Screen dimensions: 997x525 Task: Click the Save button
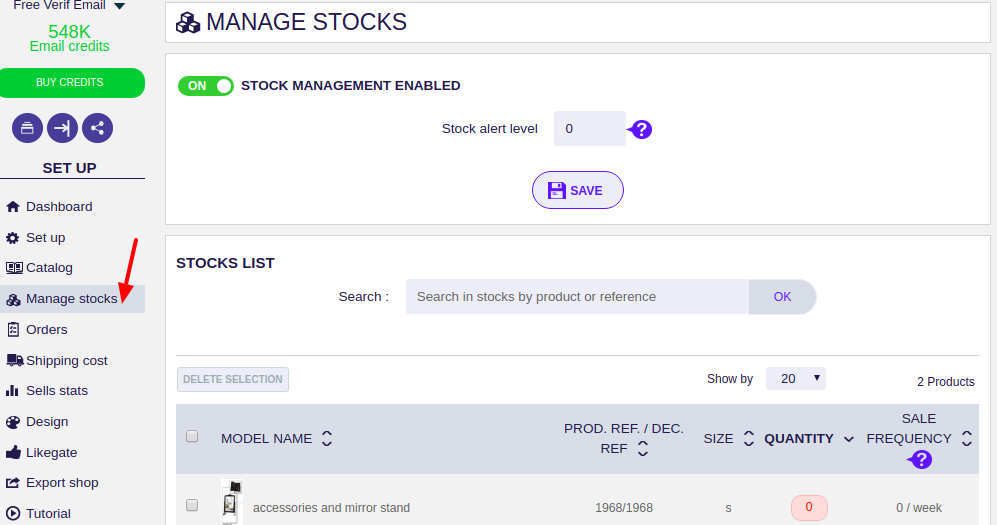click(x=577, y=190)
